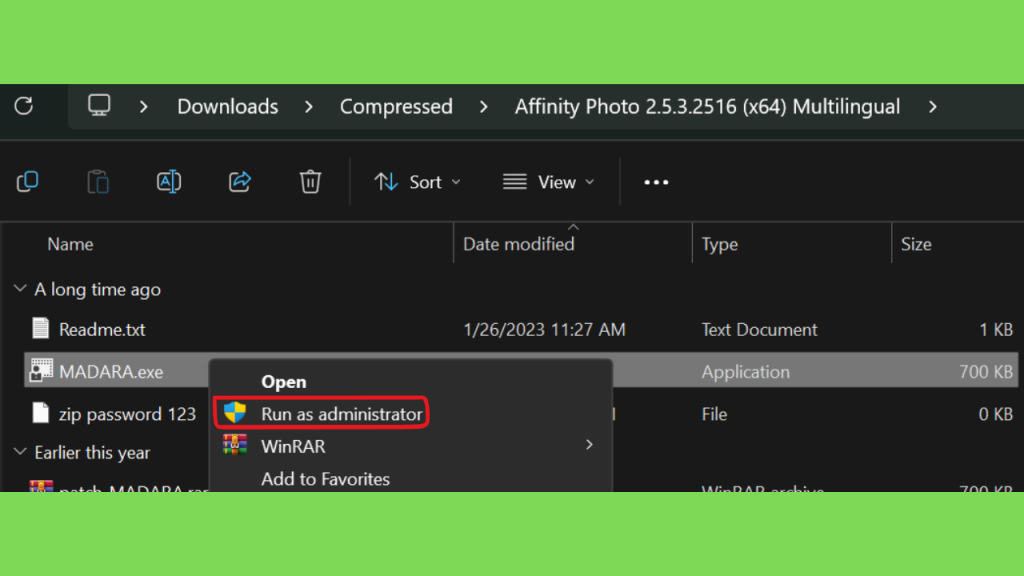Click the Rename toolbar icon
Viewport: 1024px width, 576px height.
(x=169, y=182)
